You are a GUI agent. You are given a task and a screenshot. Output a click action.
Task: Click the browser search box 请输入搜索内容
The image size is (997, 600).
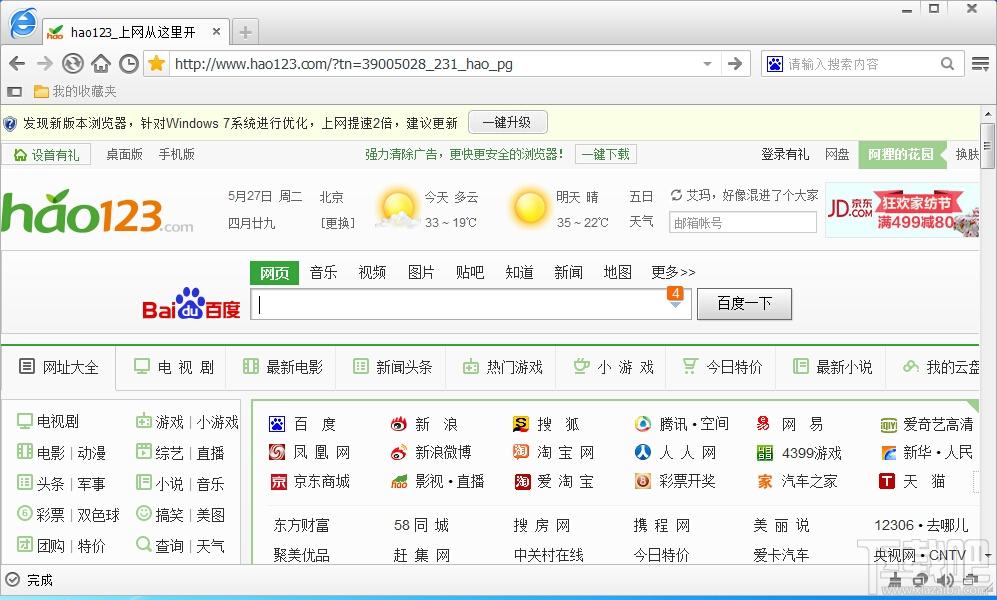pos(862,64)
